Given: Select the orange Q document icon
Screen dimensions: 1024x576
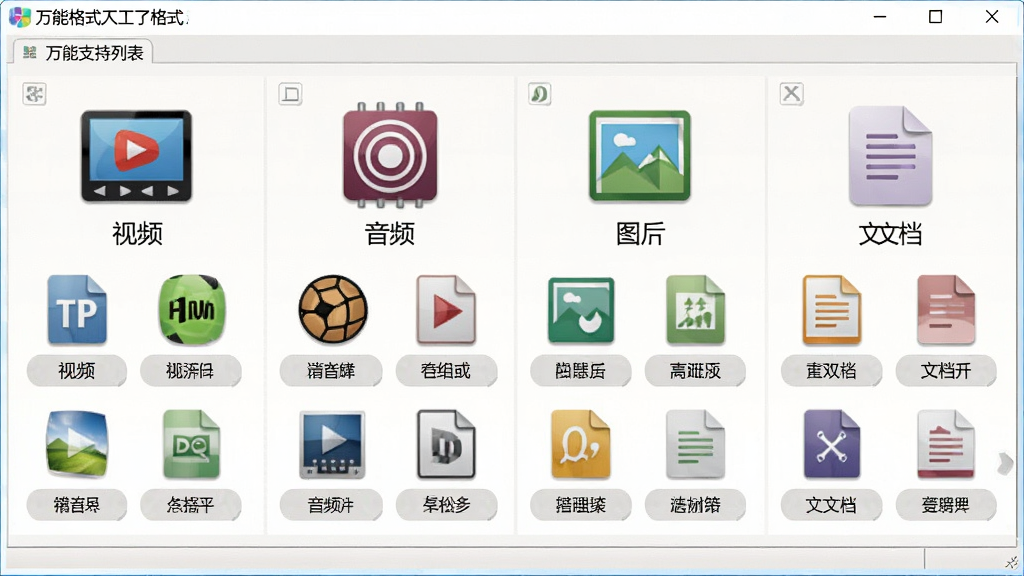Looking at the screenshot, I should pos(581,444).
